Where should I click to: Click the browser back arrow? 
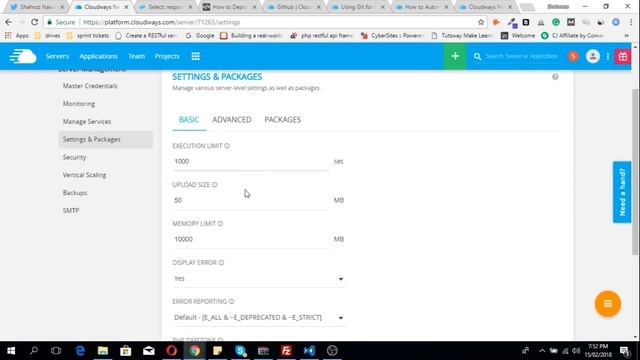click(x=9, y=22)
